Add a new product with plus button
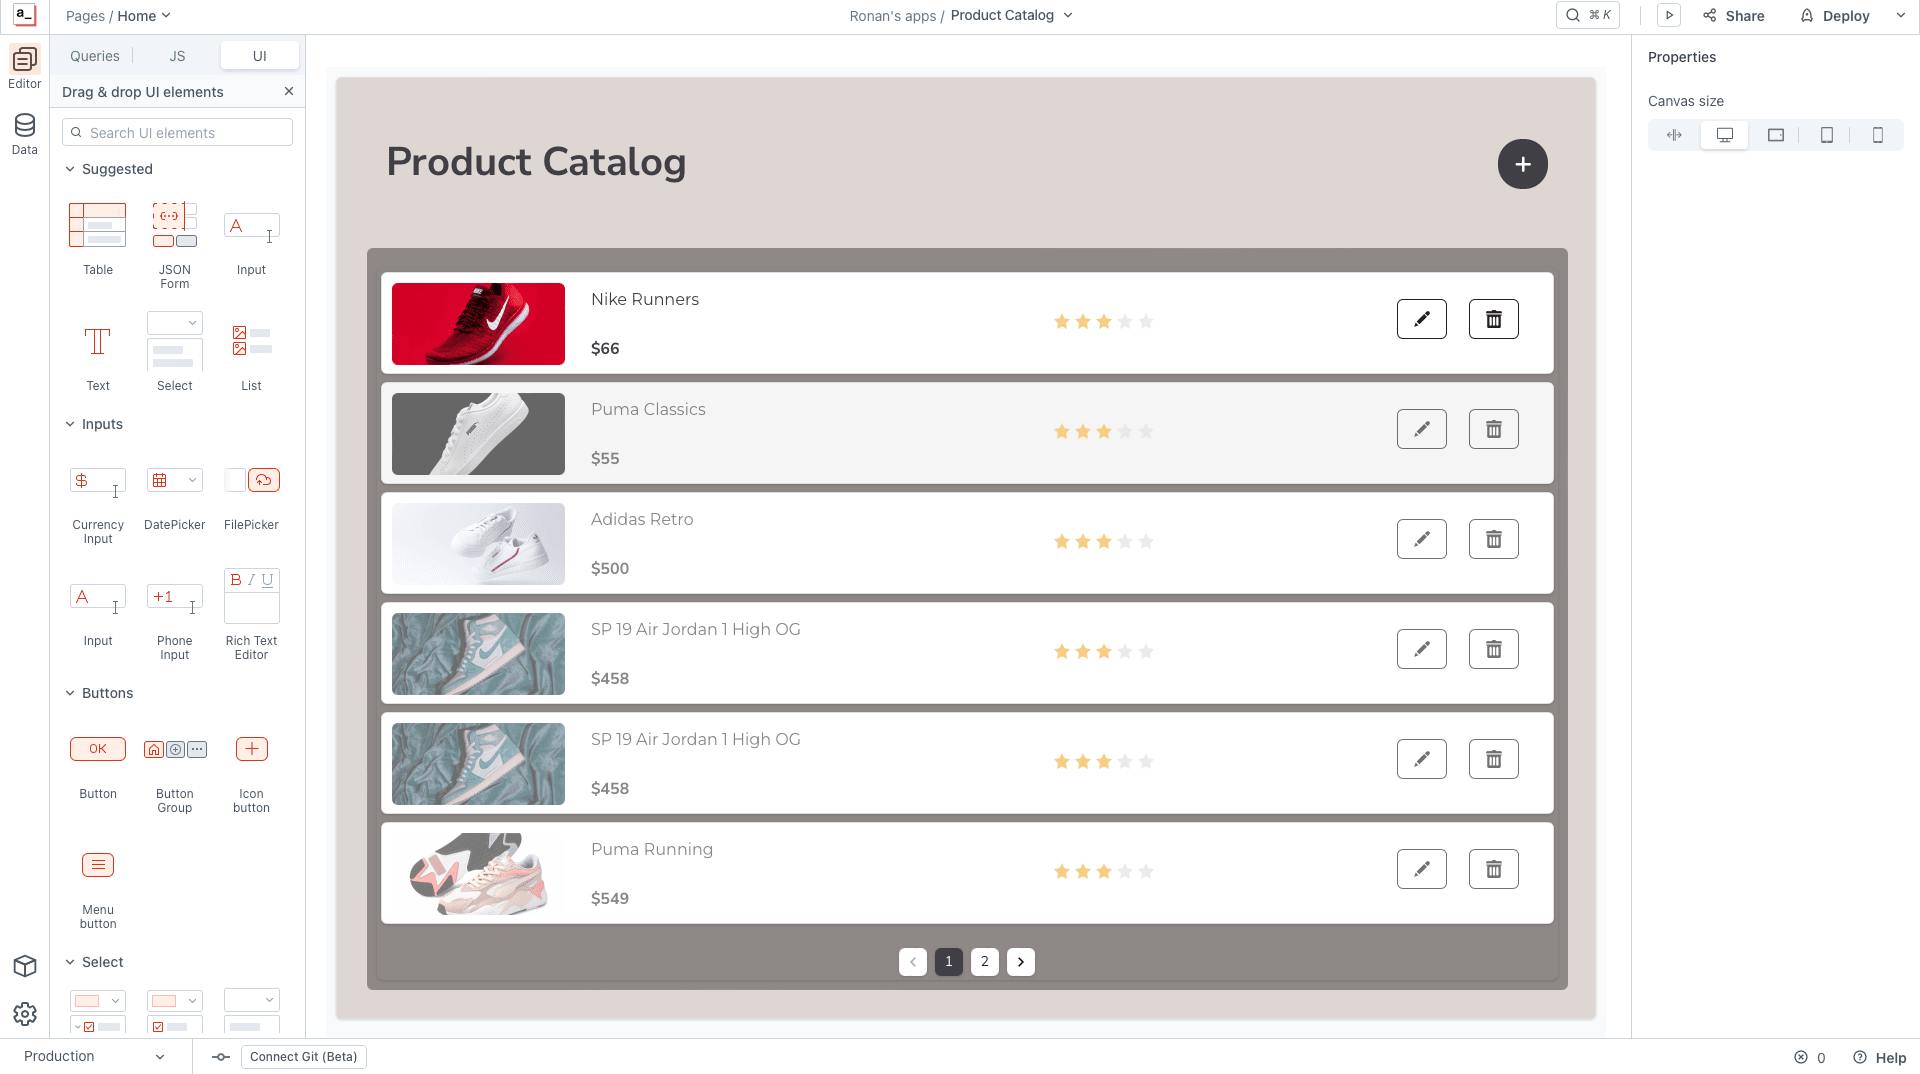The width and height of the screenshot is (1920, 1074). tap(1522, 164)
